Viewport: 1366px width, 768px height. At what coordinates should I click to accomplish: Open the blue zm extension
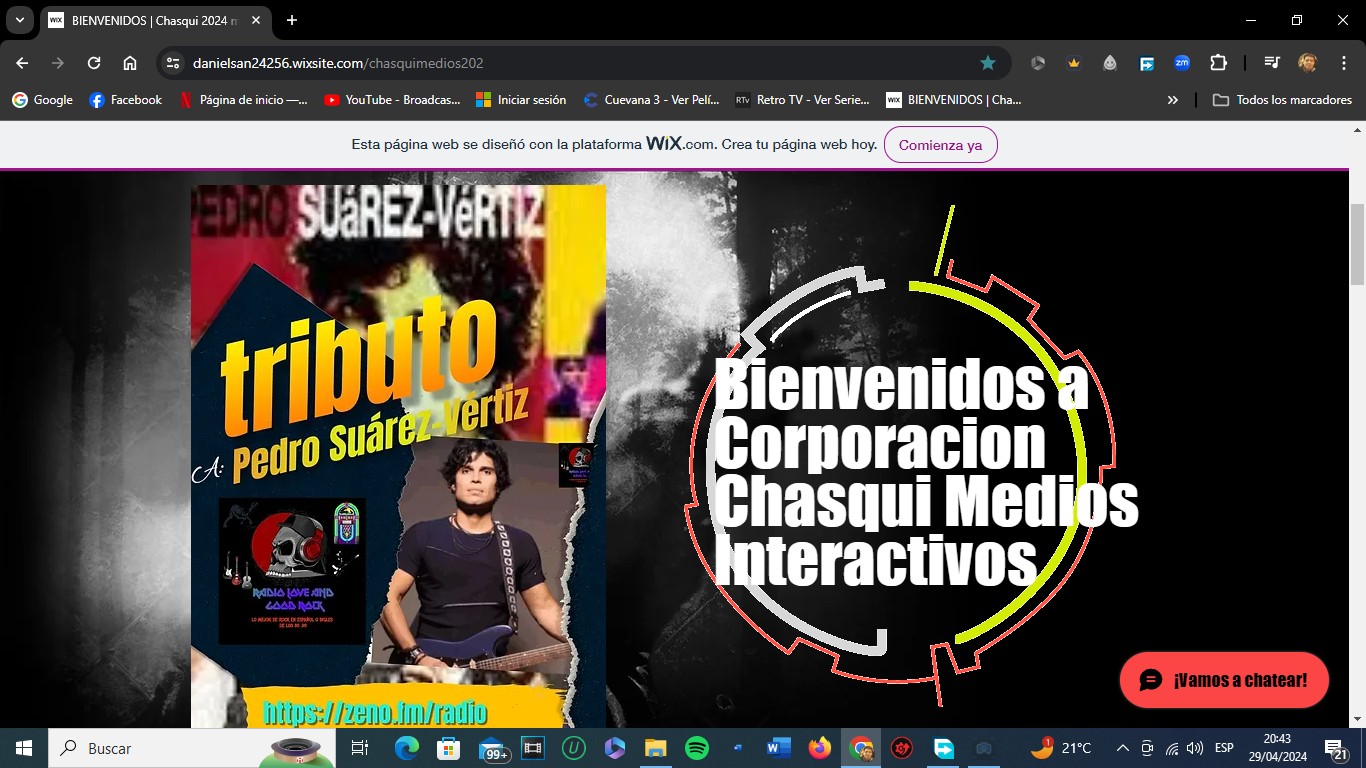[x=1182, y=63]
